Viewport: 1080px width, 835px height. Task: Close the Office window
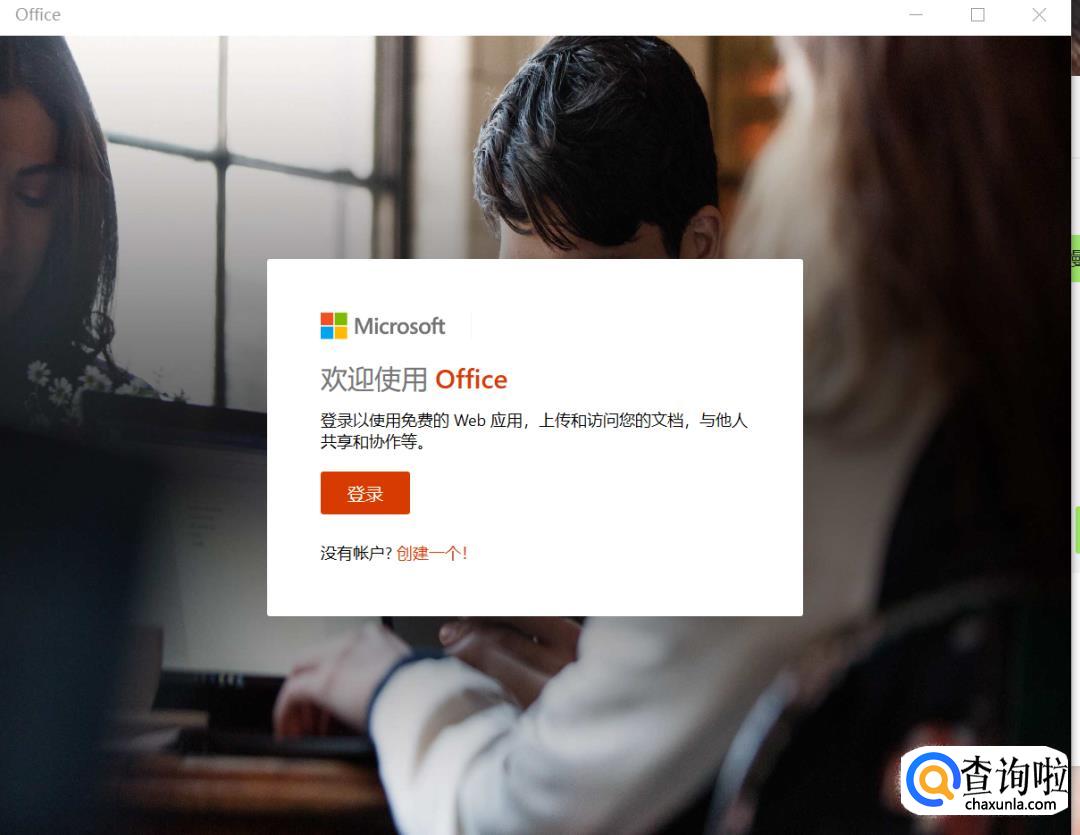coord(1039,14)
